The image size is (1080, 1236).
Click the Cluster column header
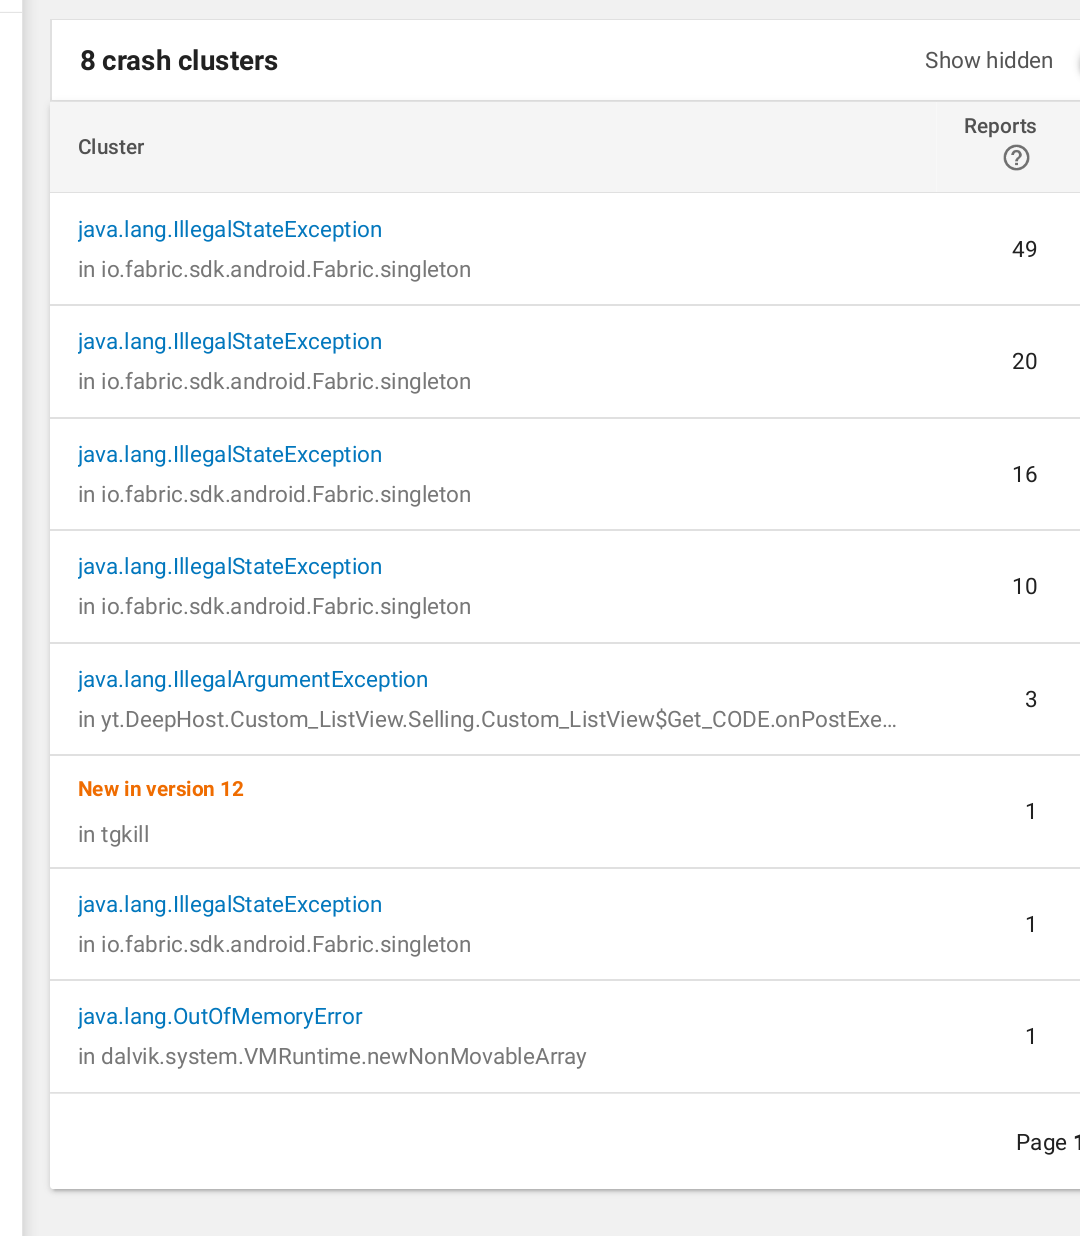(x=111, y=147)
